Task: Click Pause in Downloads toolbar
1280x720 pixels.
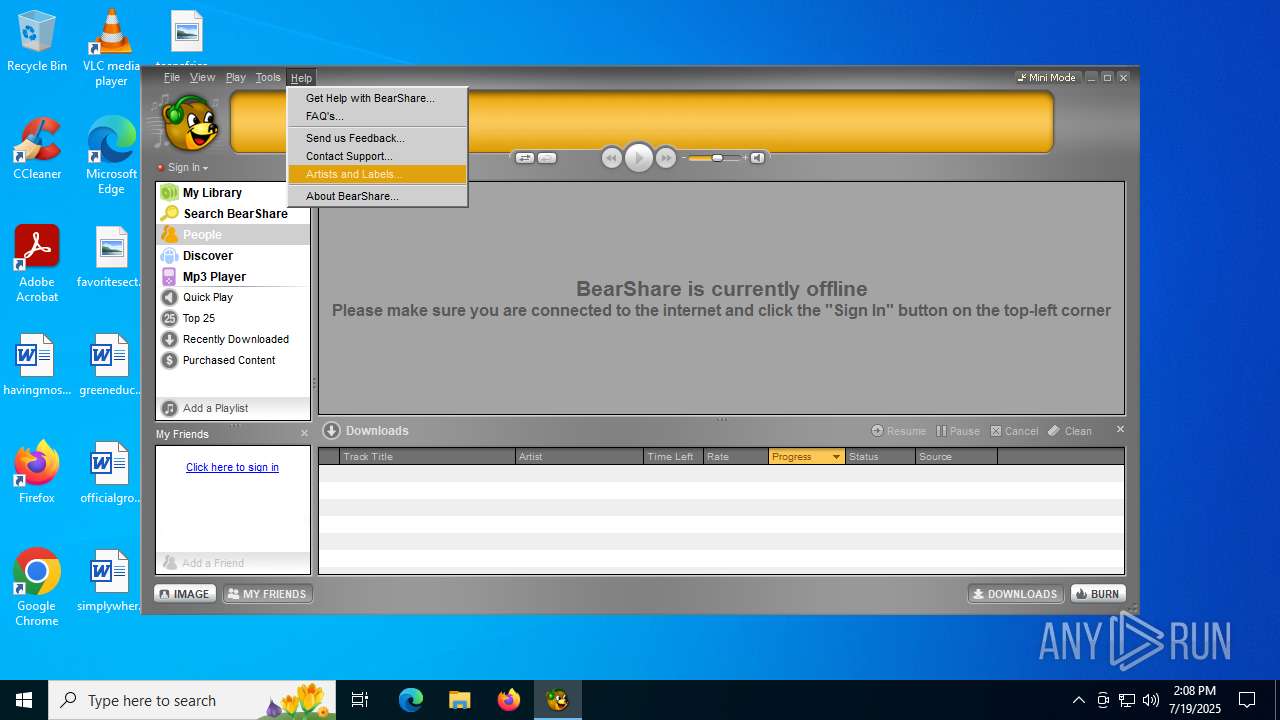Action: tap(958, 431)
